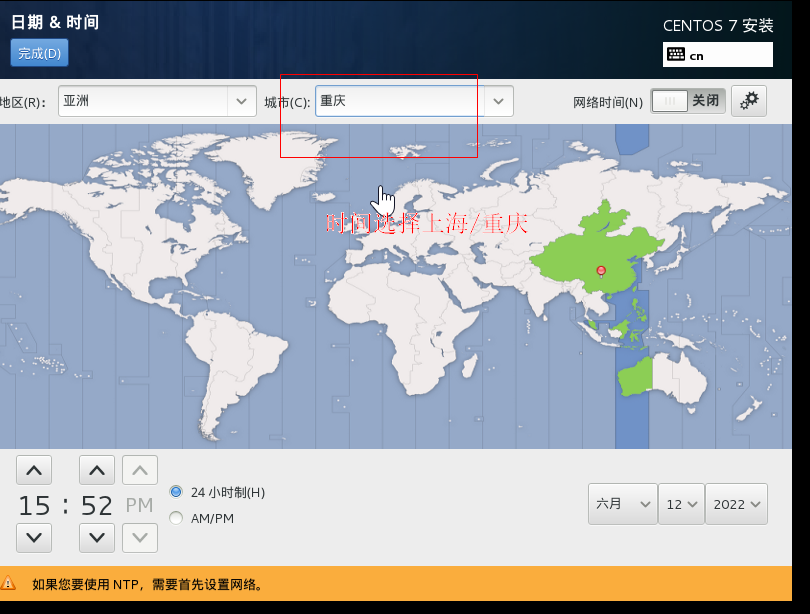
Task: Select the 24 小时制 radio button
Action: click(x=176, y=492)
